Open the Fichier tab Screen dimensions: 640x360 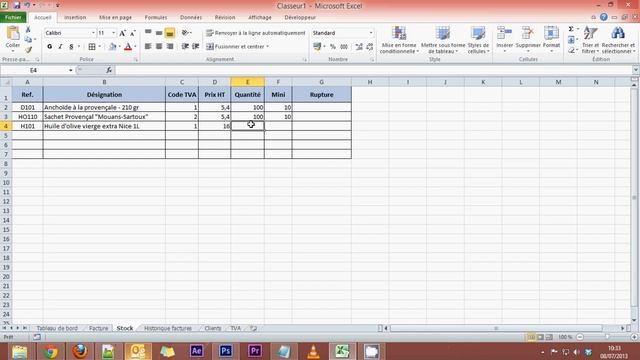(13, 17)
